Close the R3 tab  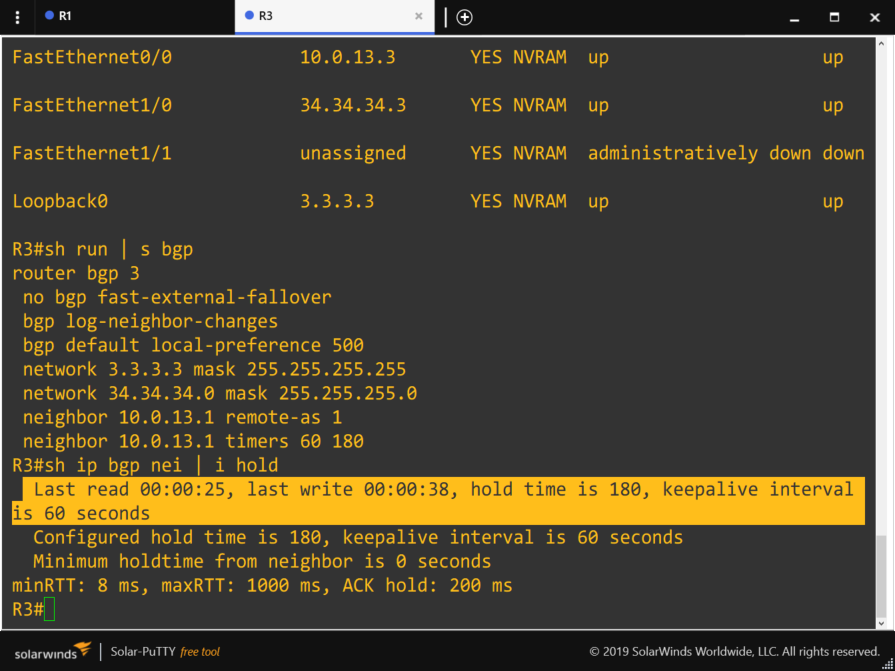(419, 16)
